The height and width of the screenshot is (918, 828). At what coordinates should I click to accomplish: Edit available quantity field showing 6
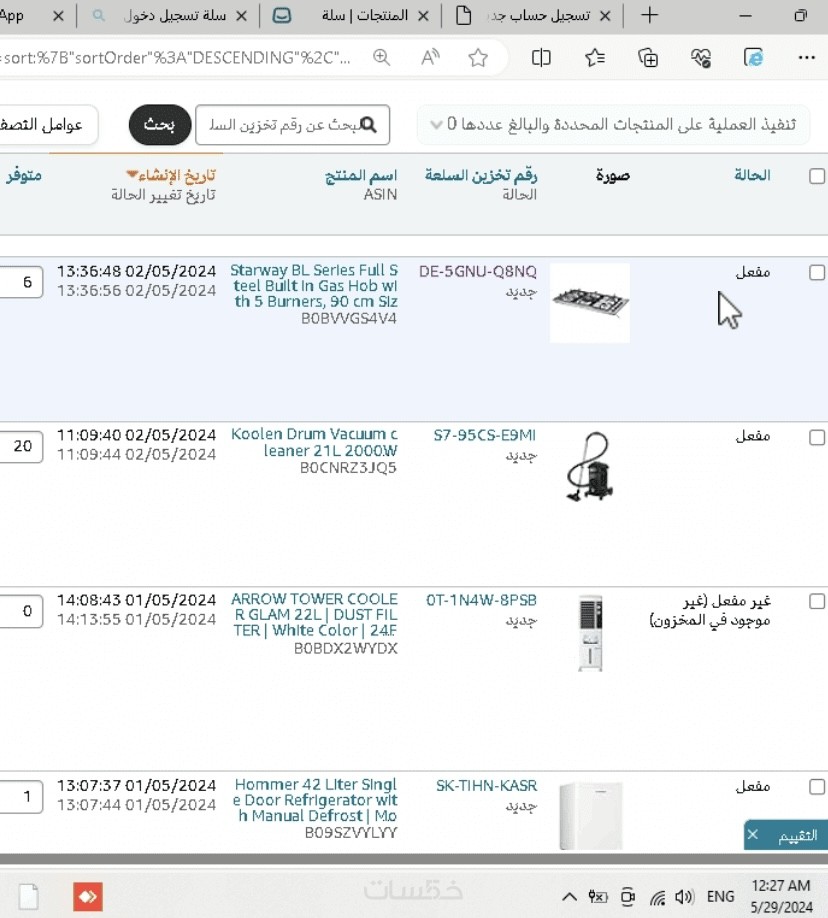pos(21,282)
